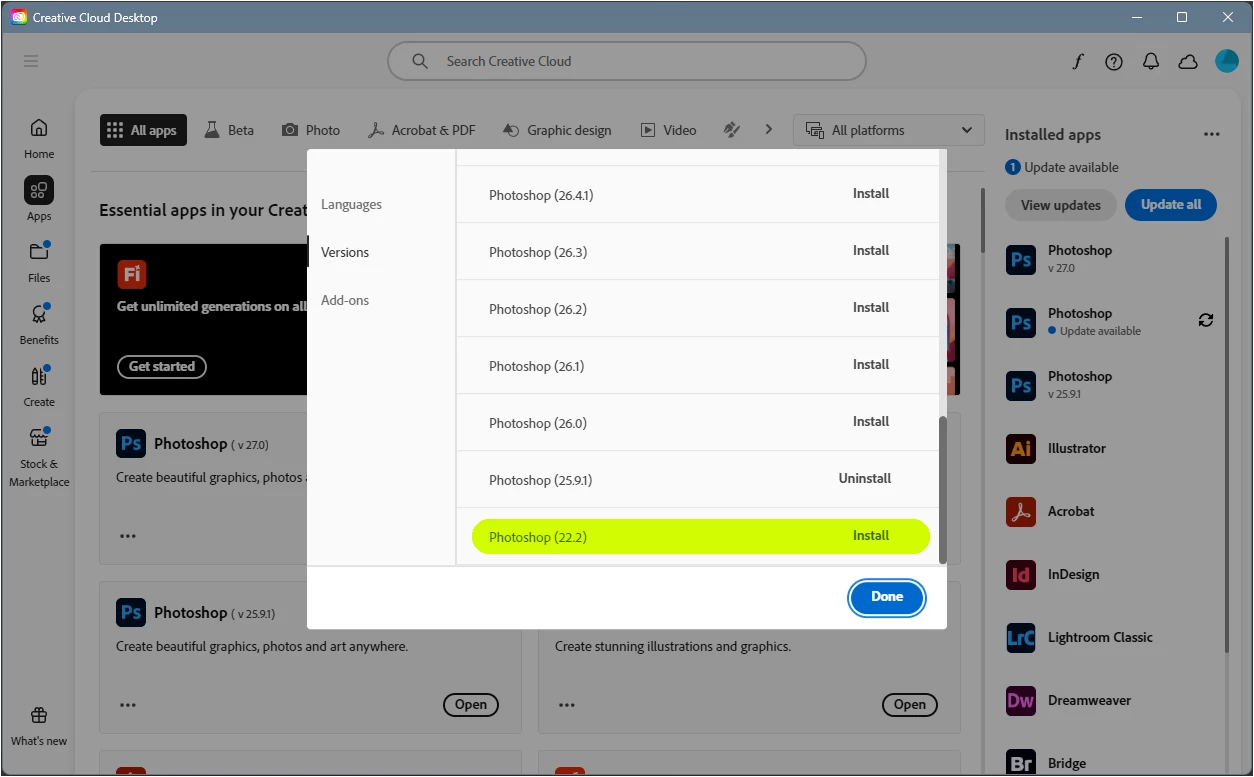Show more category tabs with chevron
The height and width of the screenshot is (777, 1254).
tap(769, 129)
